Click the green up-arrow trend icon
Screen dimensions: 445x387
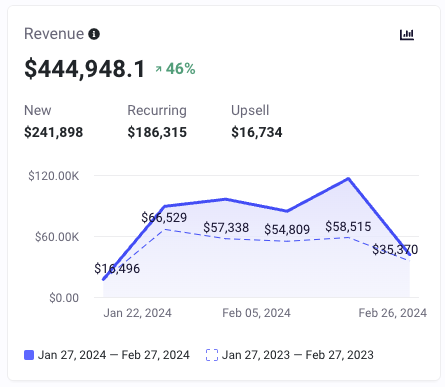click(158, 69)
